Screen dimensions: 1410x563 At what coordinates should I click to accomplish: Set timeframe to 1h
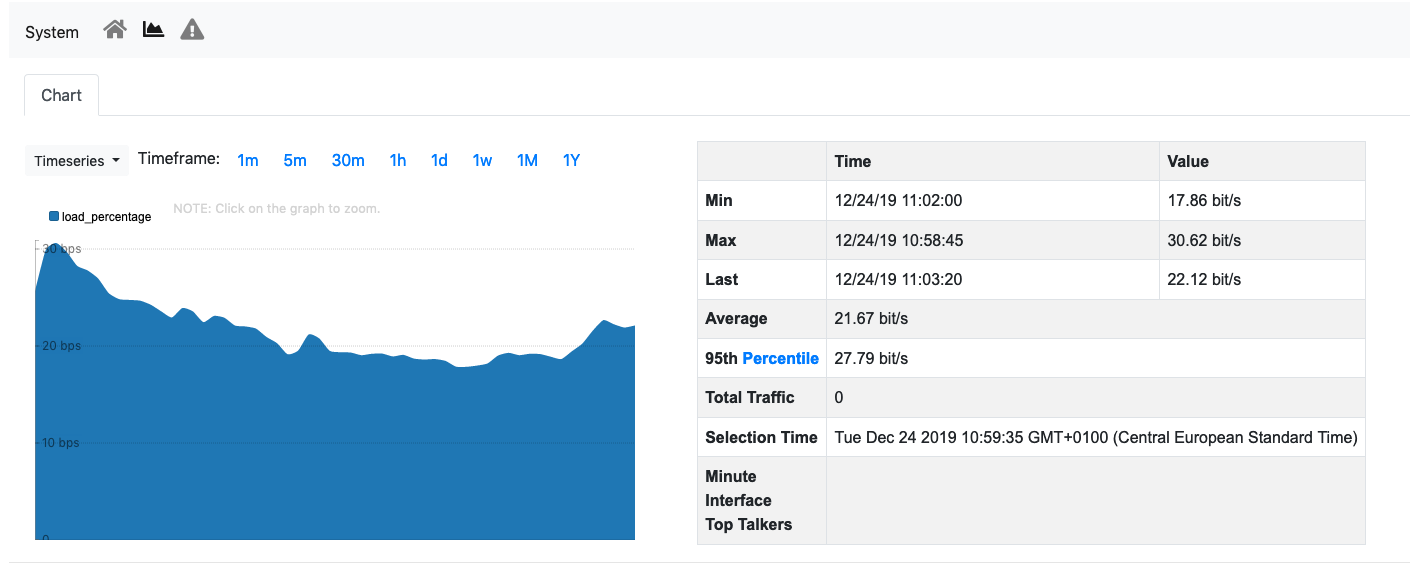click(398, 160)
